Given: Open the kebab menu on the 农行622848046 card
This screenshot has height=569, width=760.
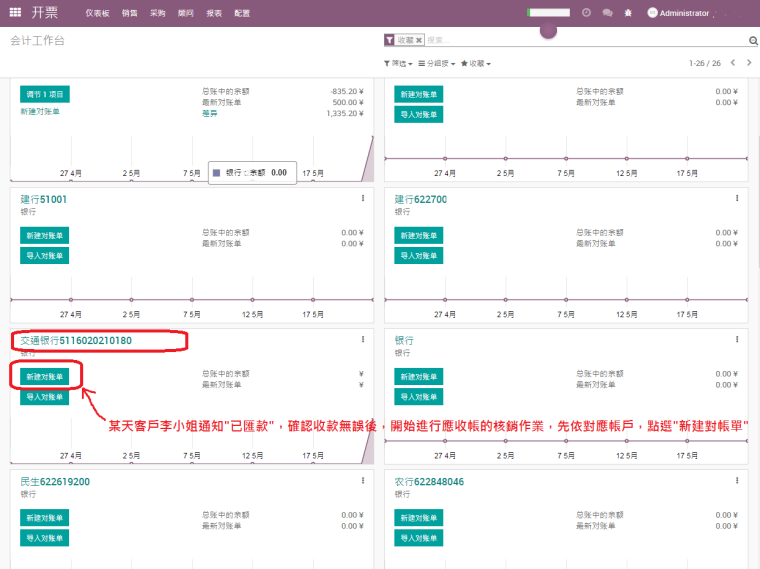Looking at the screenshot, I should (x=737, y=480).
